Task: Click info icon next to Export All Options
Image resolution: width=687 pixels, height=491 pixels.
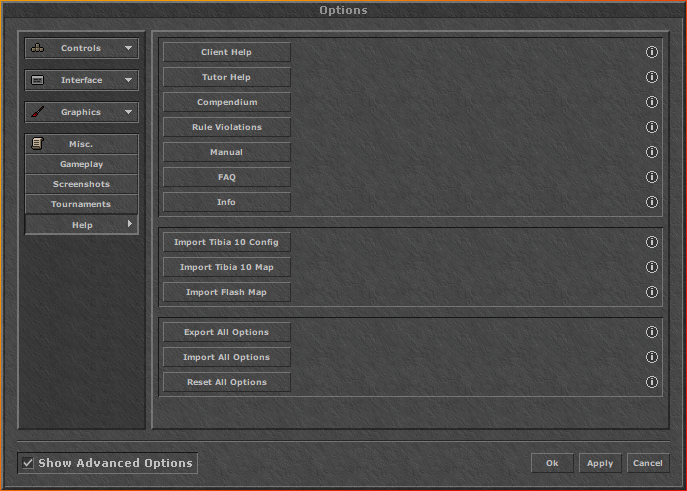Action: (x=652, y=332)
